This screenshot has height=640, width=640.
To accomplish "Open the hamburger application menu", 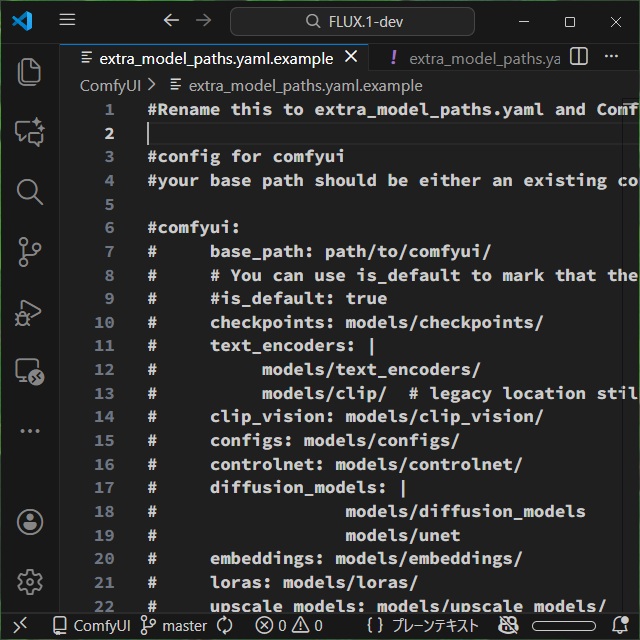I will pyautogui.click(x=67, y=21).
